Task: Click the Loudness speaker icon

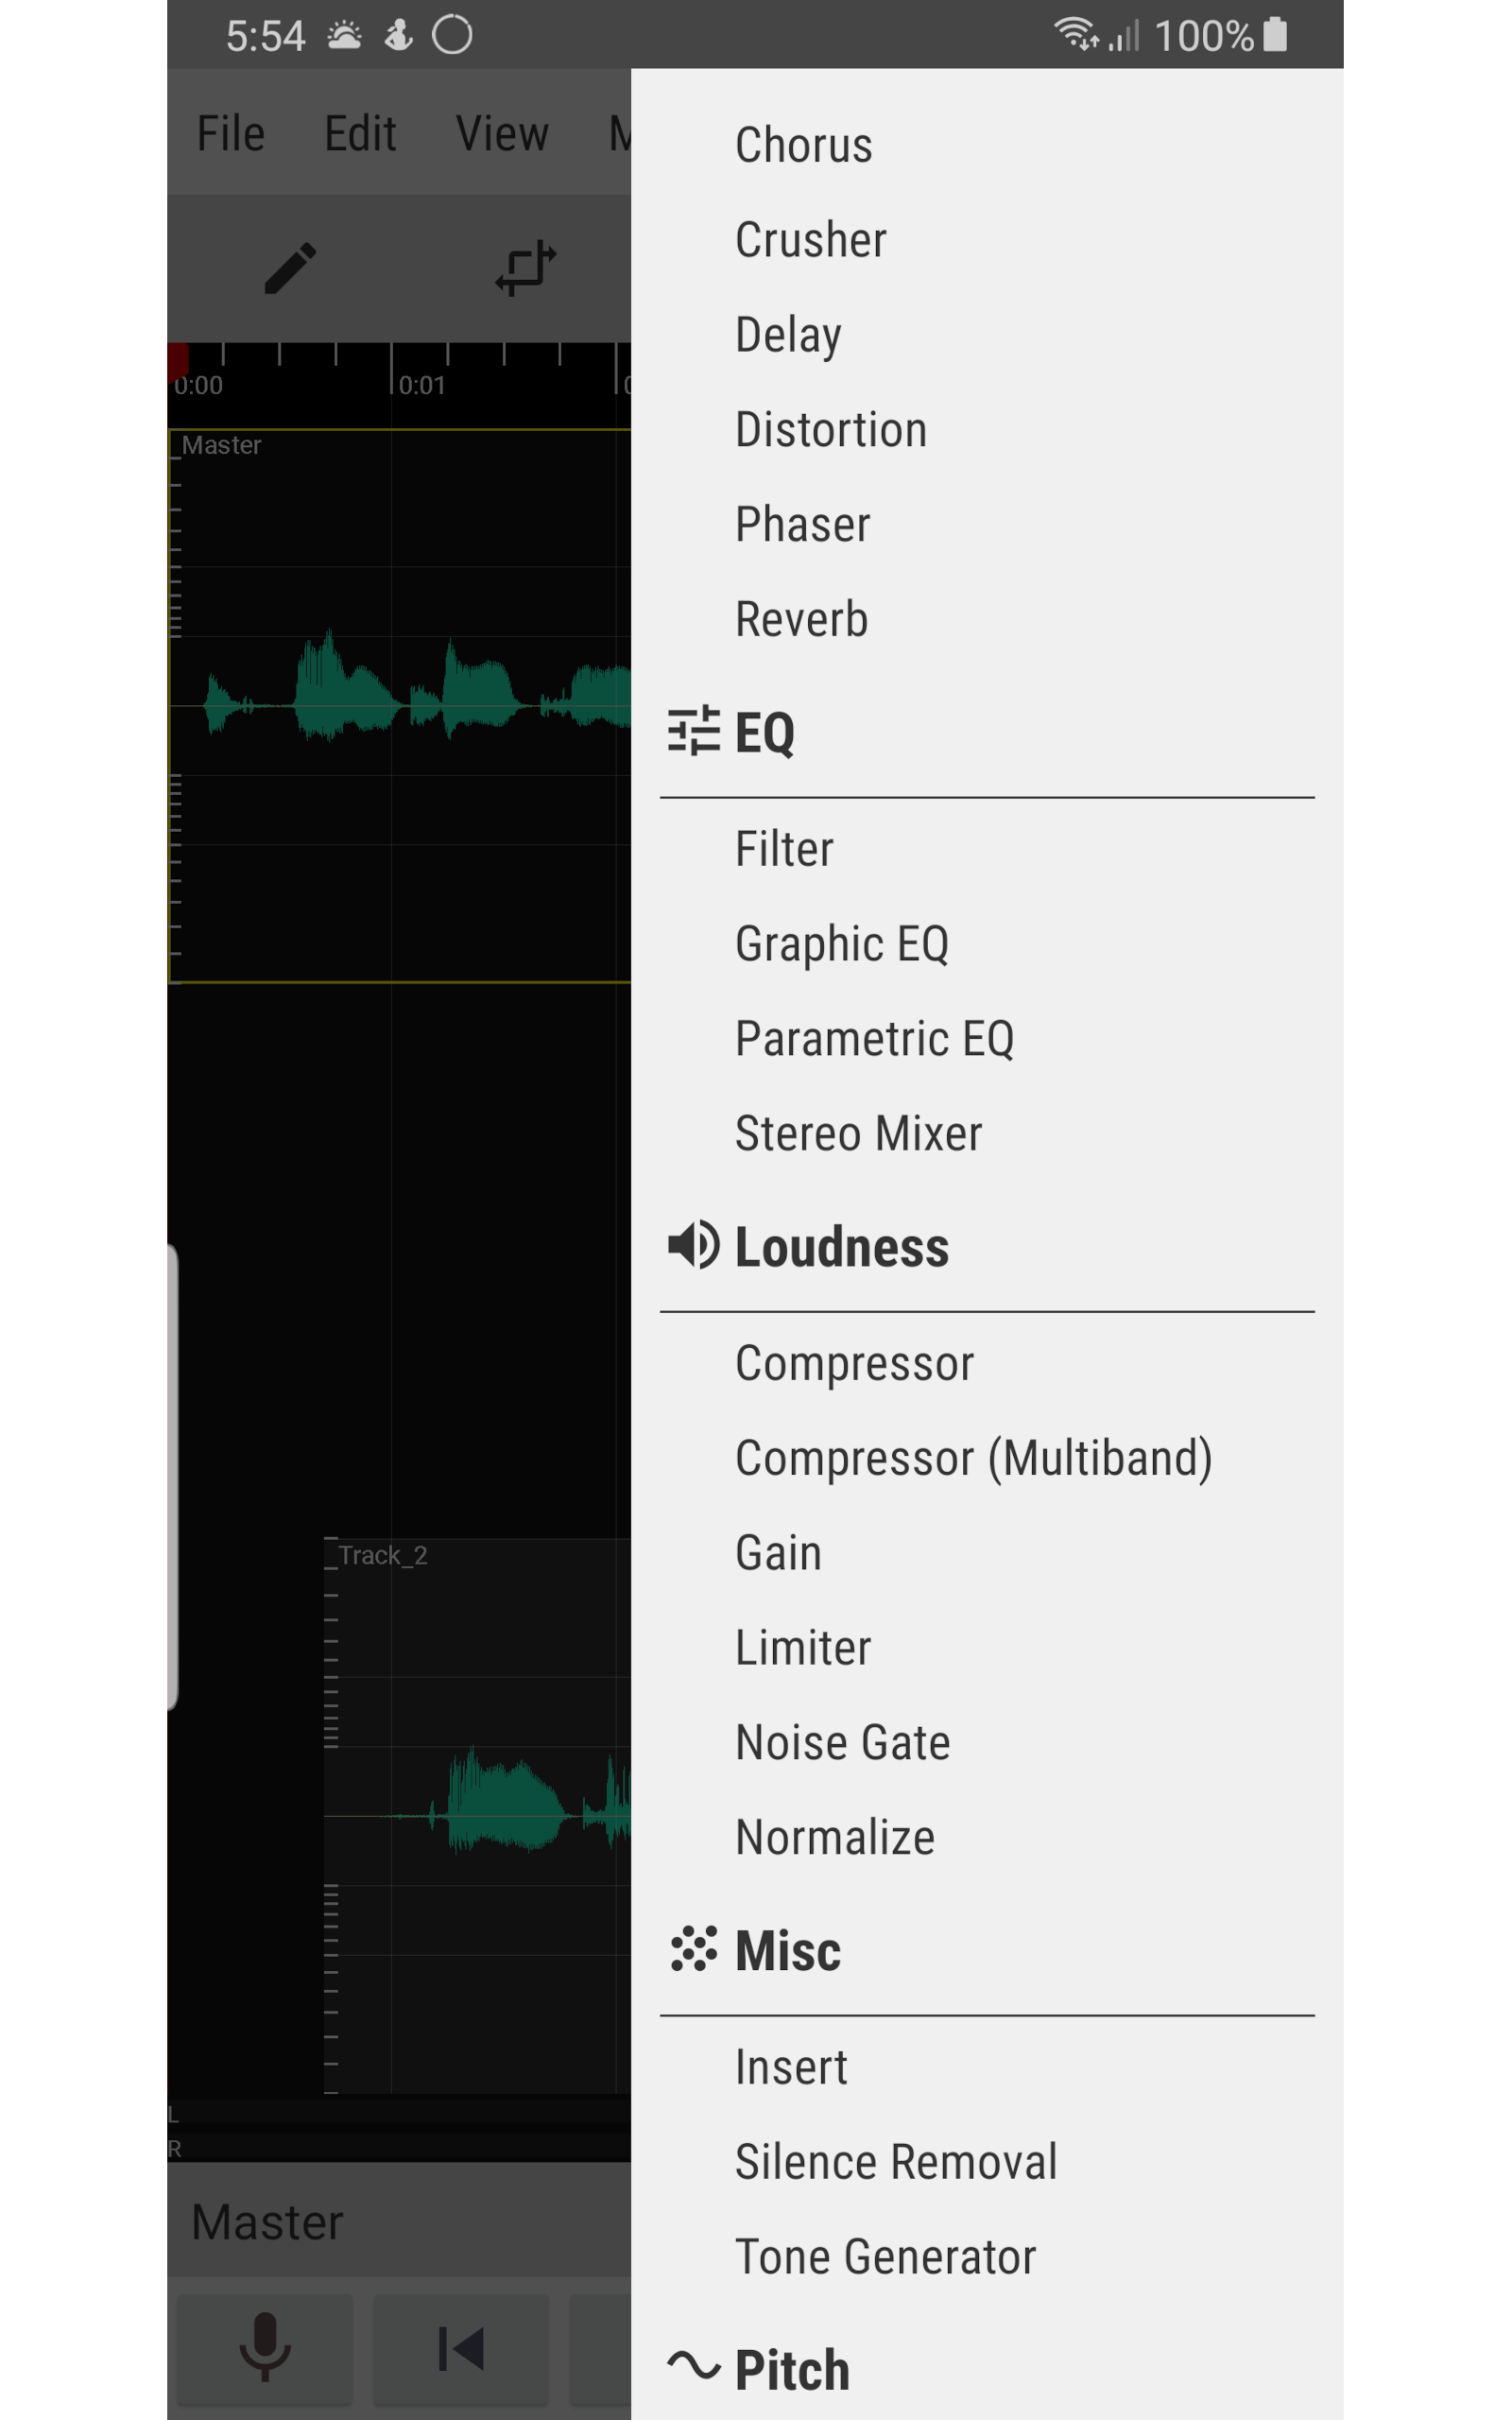Action: pos(695,1245)
